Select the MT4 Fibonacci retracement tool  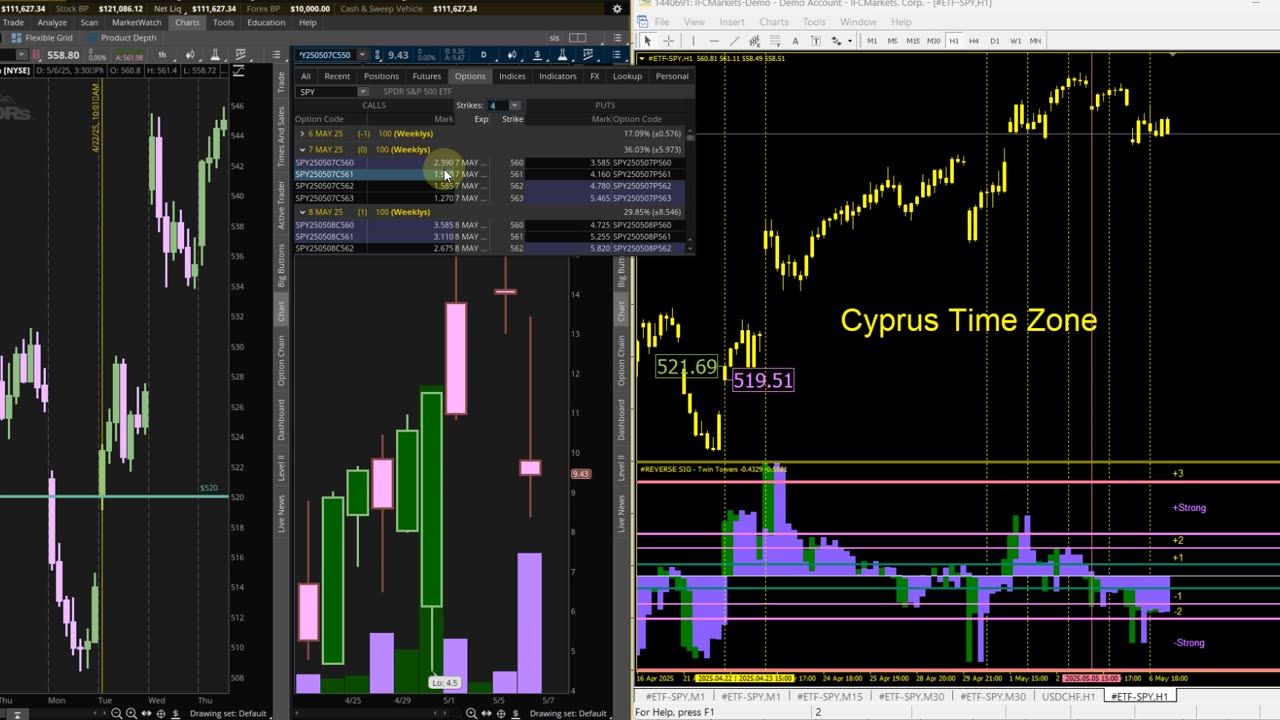(x=775, y=41)
